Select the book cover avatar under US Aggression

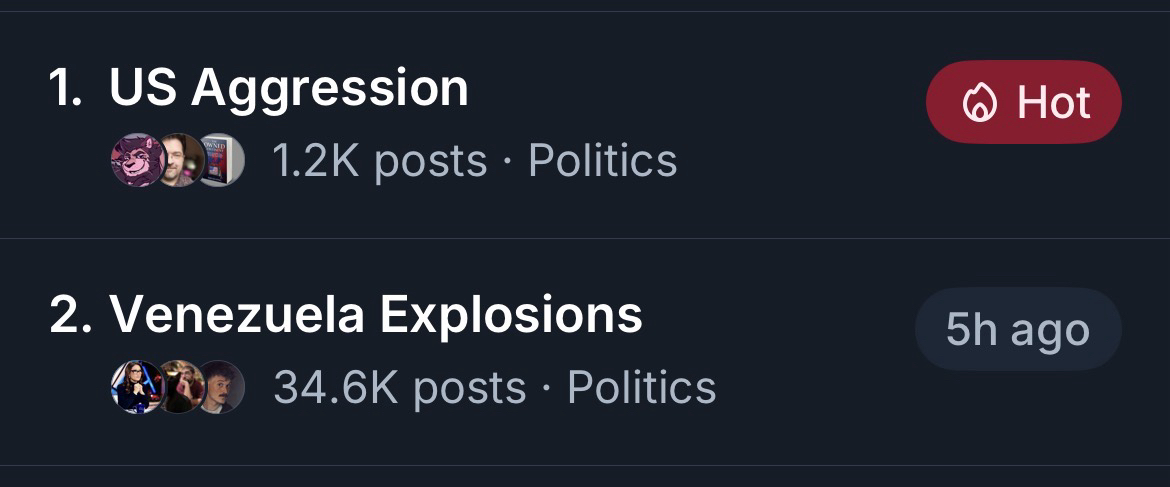coord(220,161)
